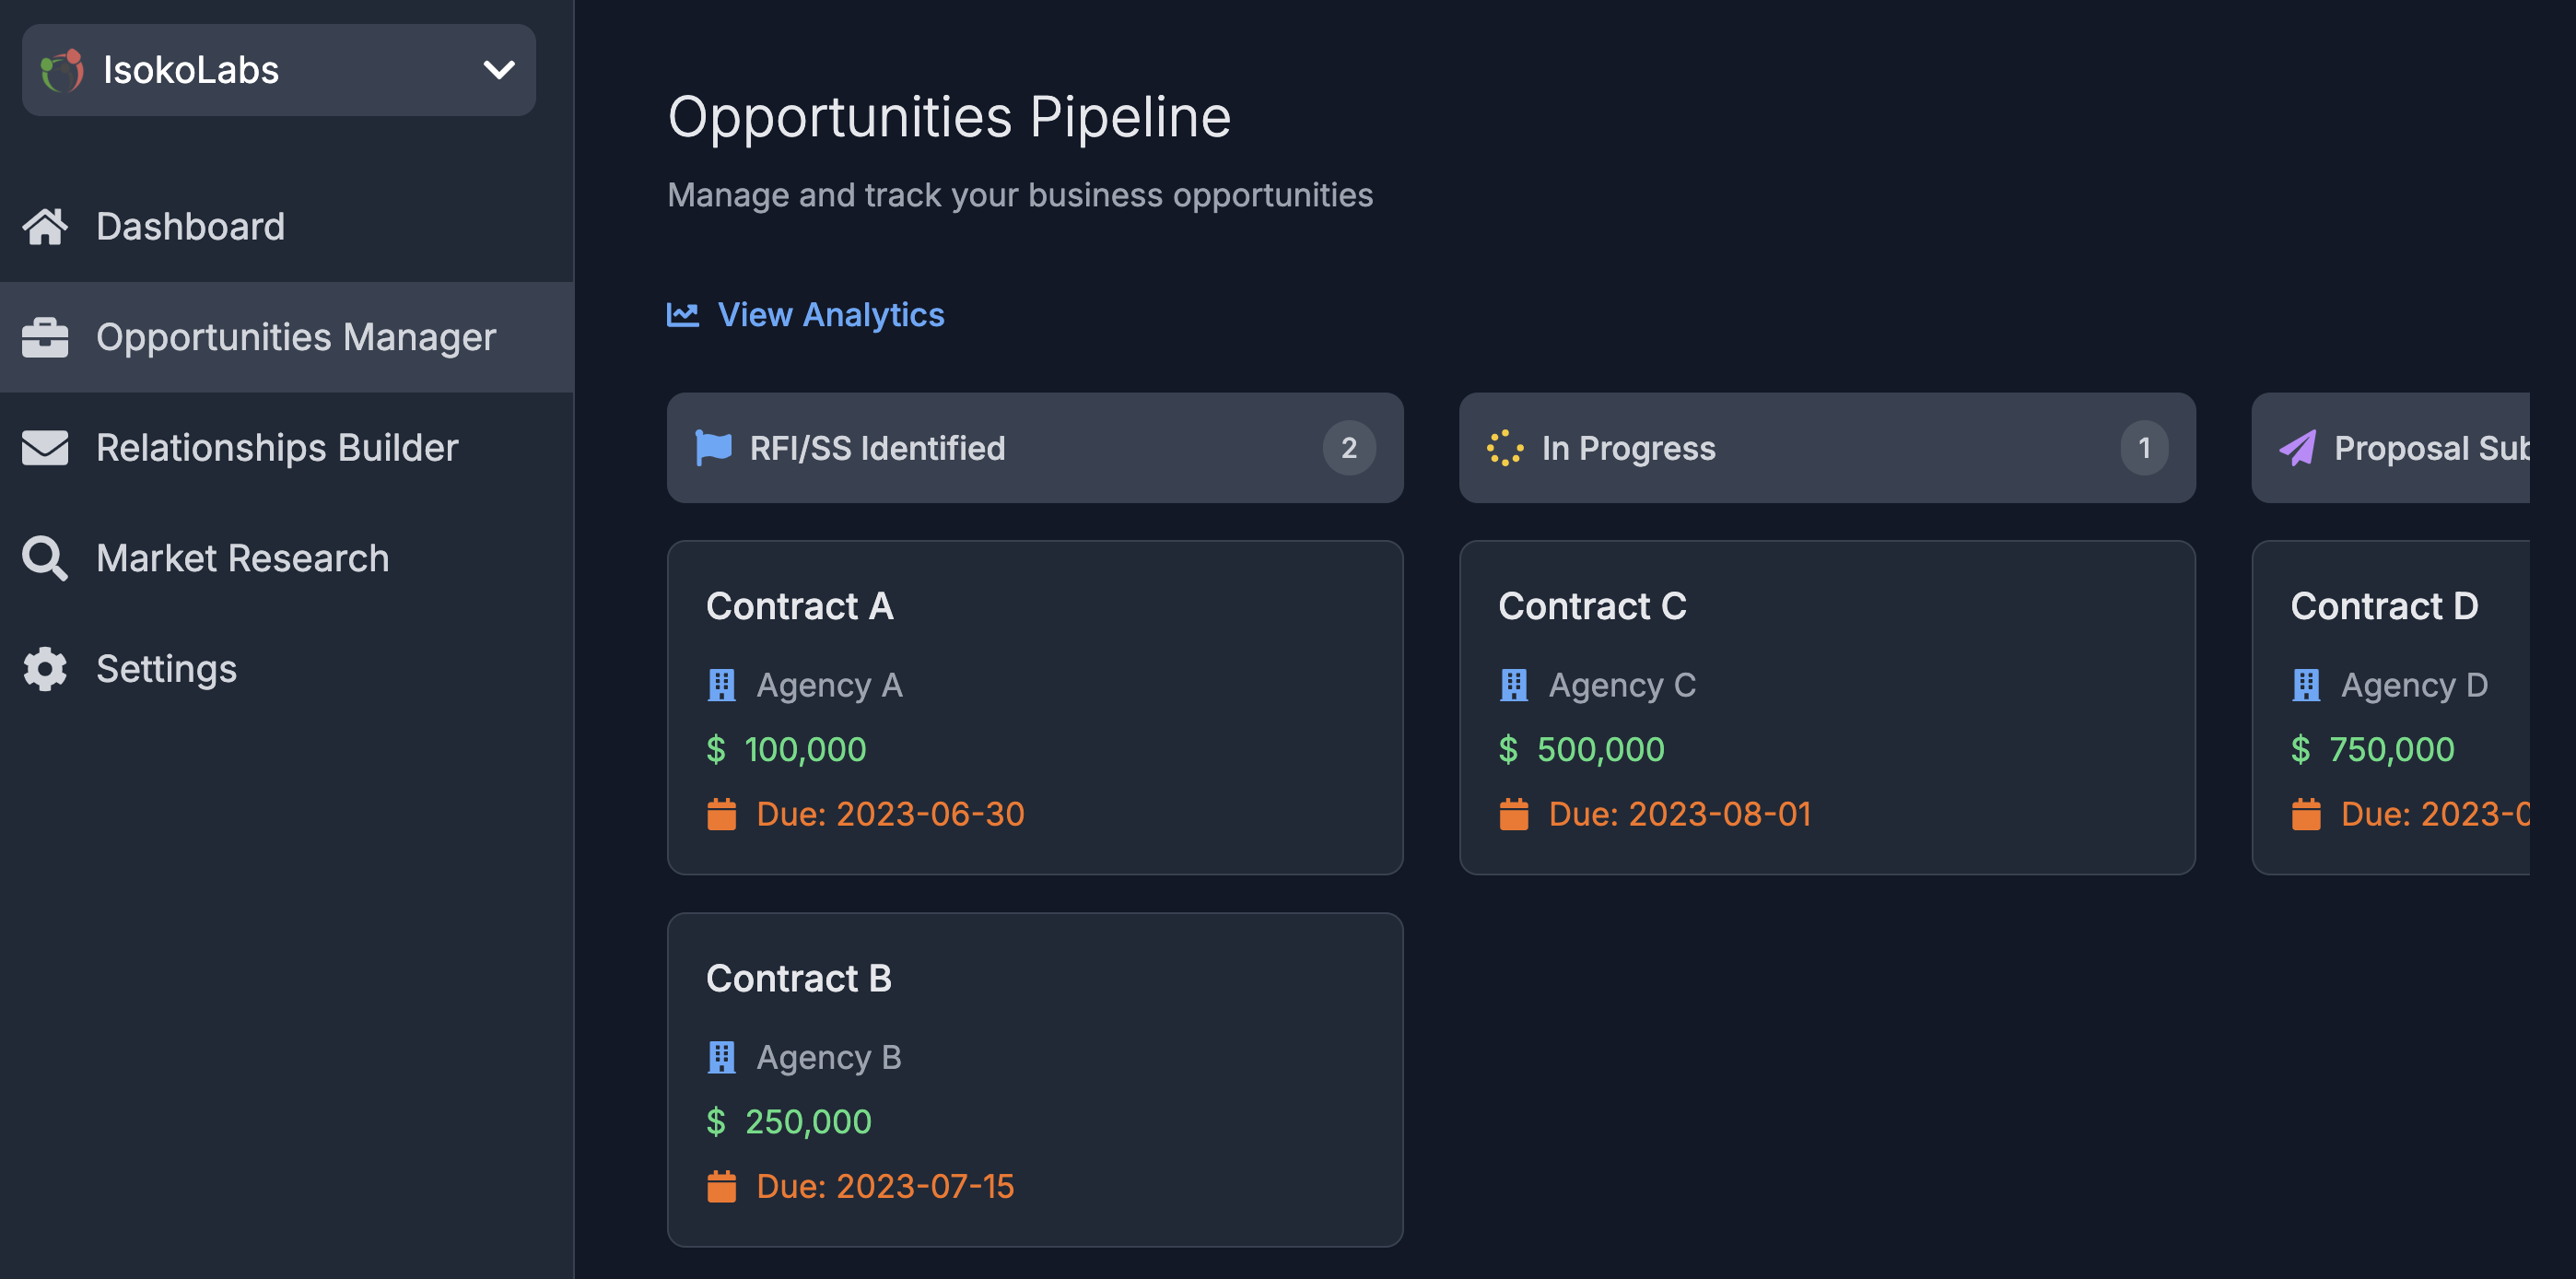Click the Settings gear icon
Screen dimensions: 2576x1279
click(x=42, y=669)
